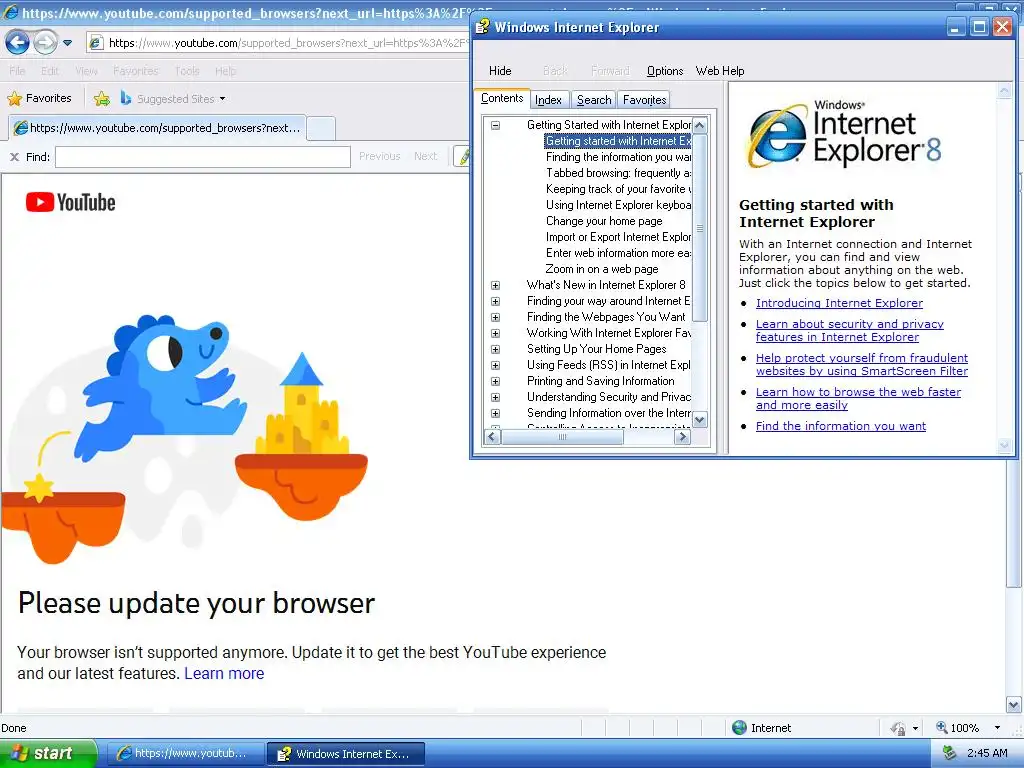1024x768 pixels.
Task: Switch to the Search tab
Action: (594, 99)
